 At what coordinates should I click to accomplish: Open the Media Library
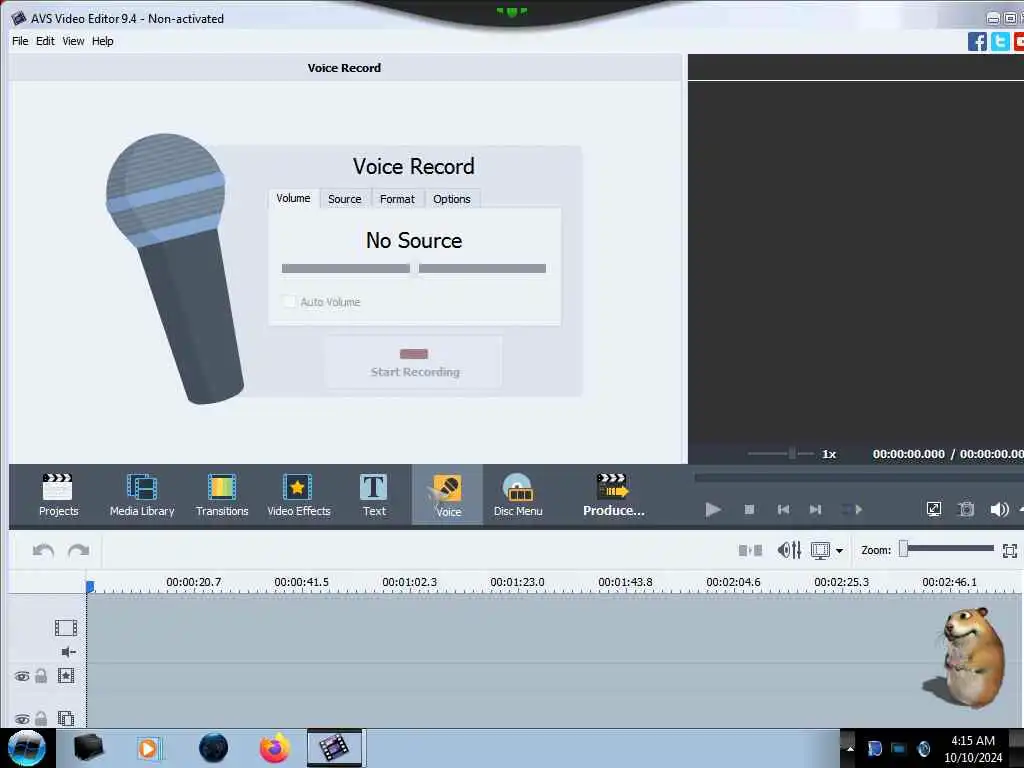tap(142, 495)
